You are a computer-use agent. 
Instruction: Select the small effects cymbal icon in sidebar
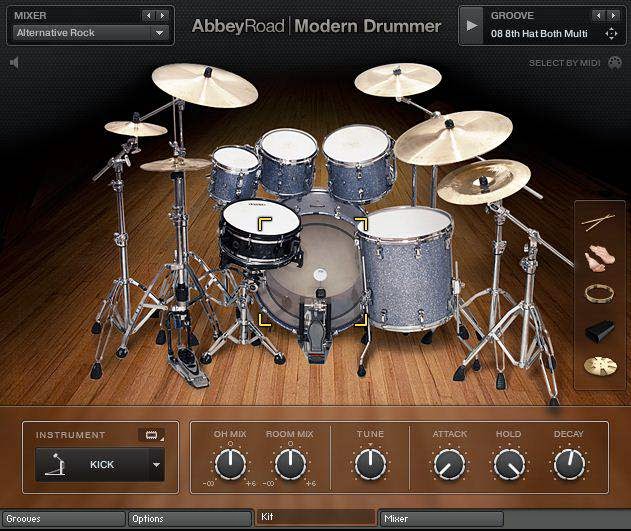(x=600, y=366)
